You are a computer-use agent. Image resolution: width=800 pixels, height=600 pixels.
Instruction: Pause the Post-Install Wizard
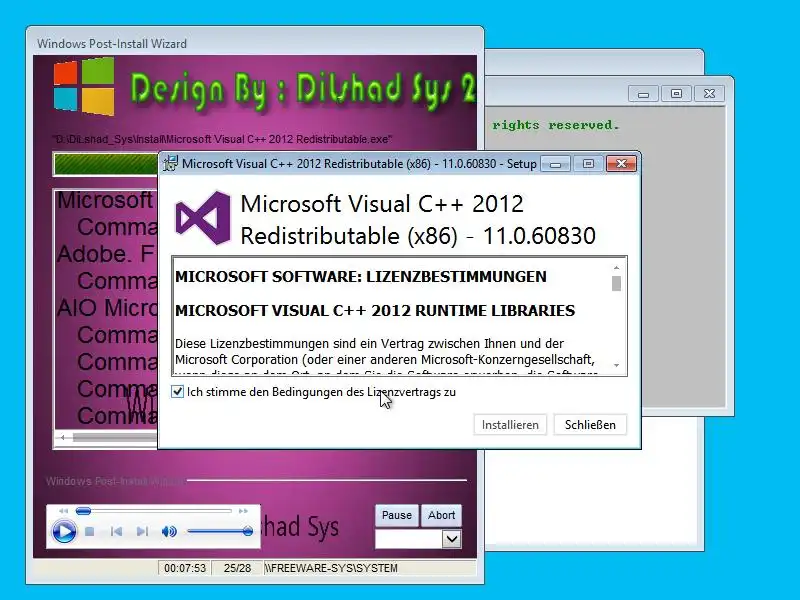397,515
